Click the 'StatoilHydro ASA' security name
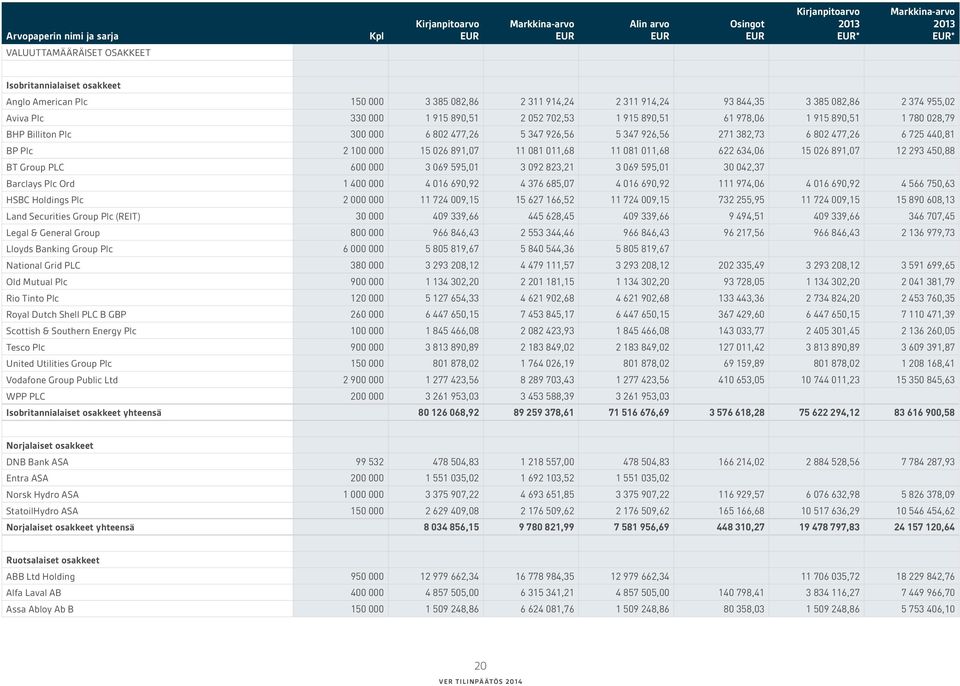The width and height of the screenshot is (960, 686). (42, 511)
